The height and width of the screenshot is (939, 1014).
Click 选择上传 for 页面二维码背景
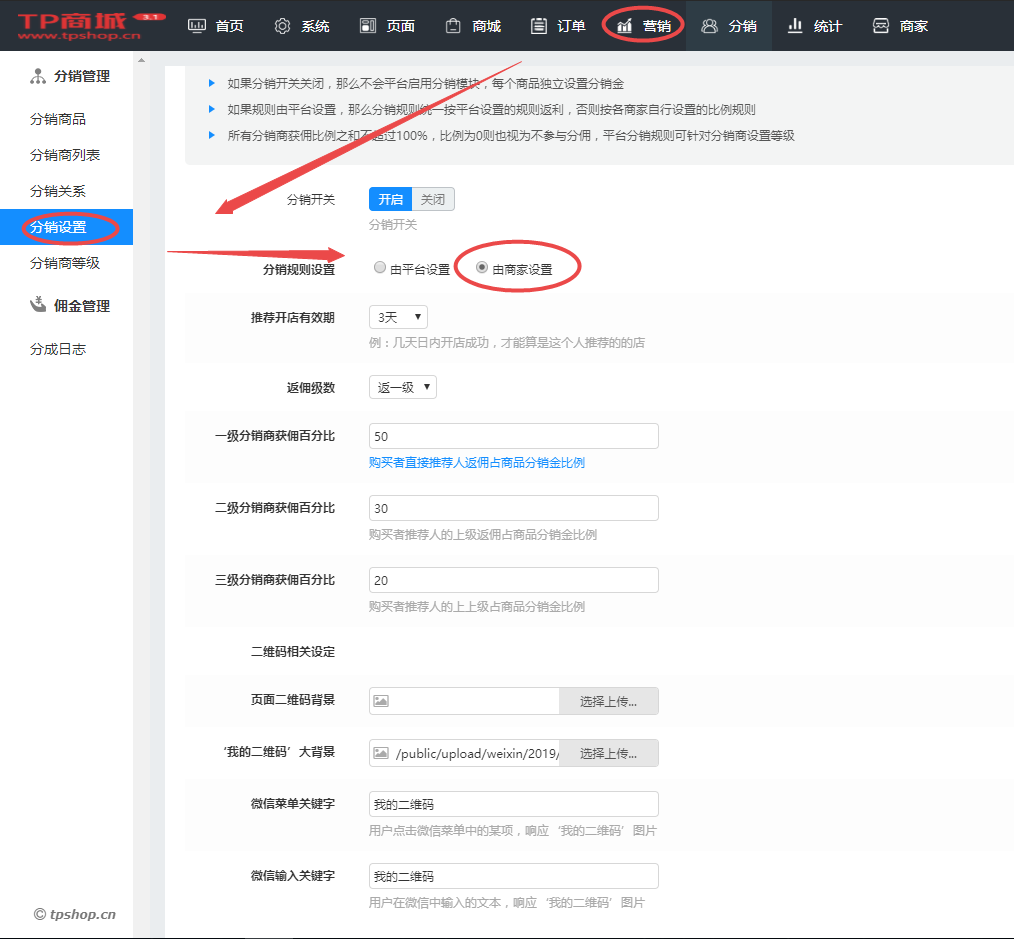(x=608, y=701)
